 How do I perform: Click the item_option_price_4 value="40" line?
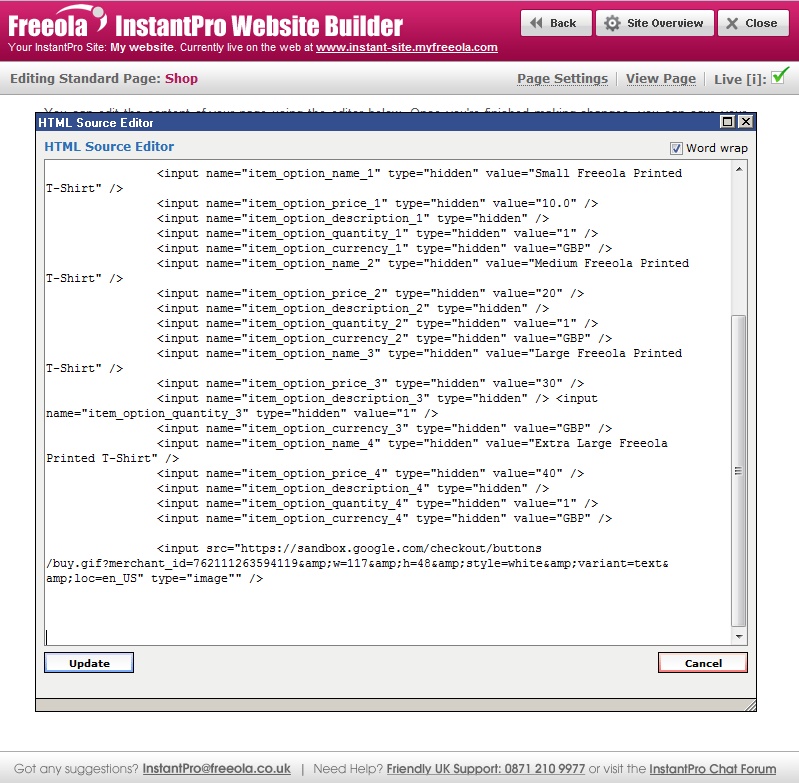pyautogui.click(x=370, y=473)
